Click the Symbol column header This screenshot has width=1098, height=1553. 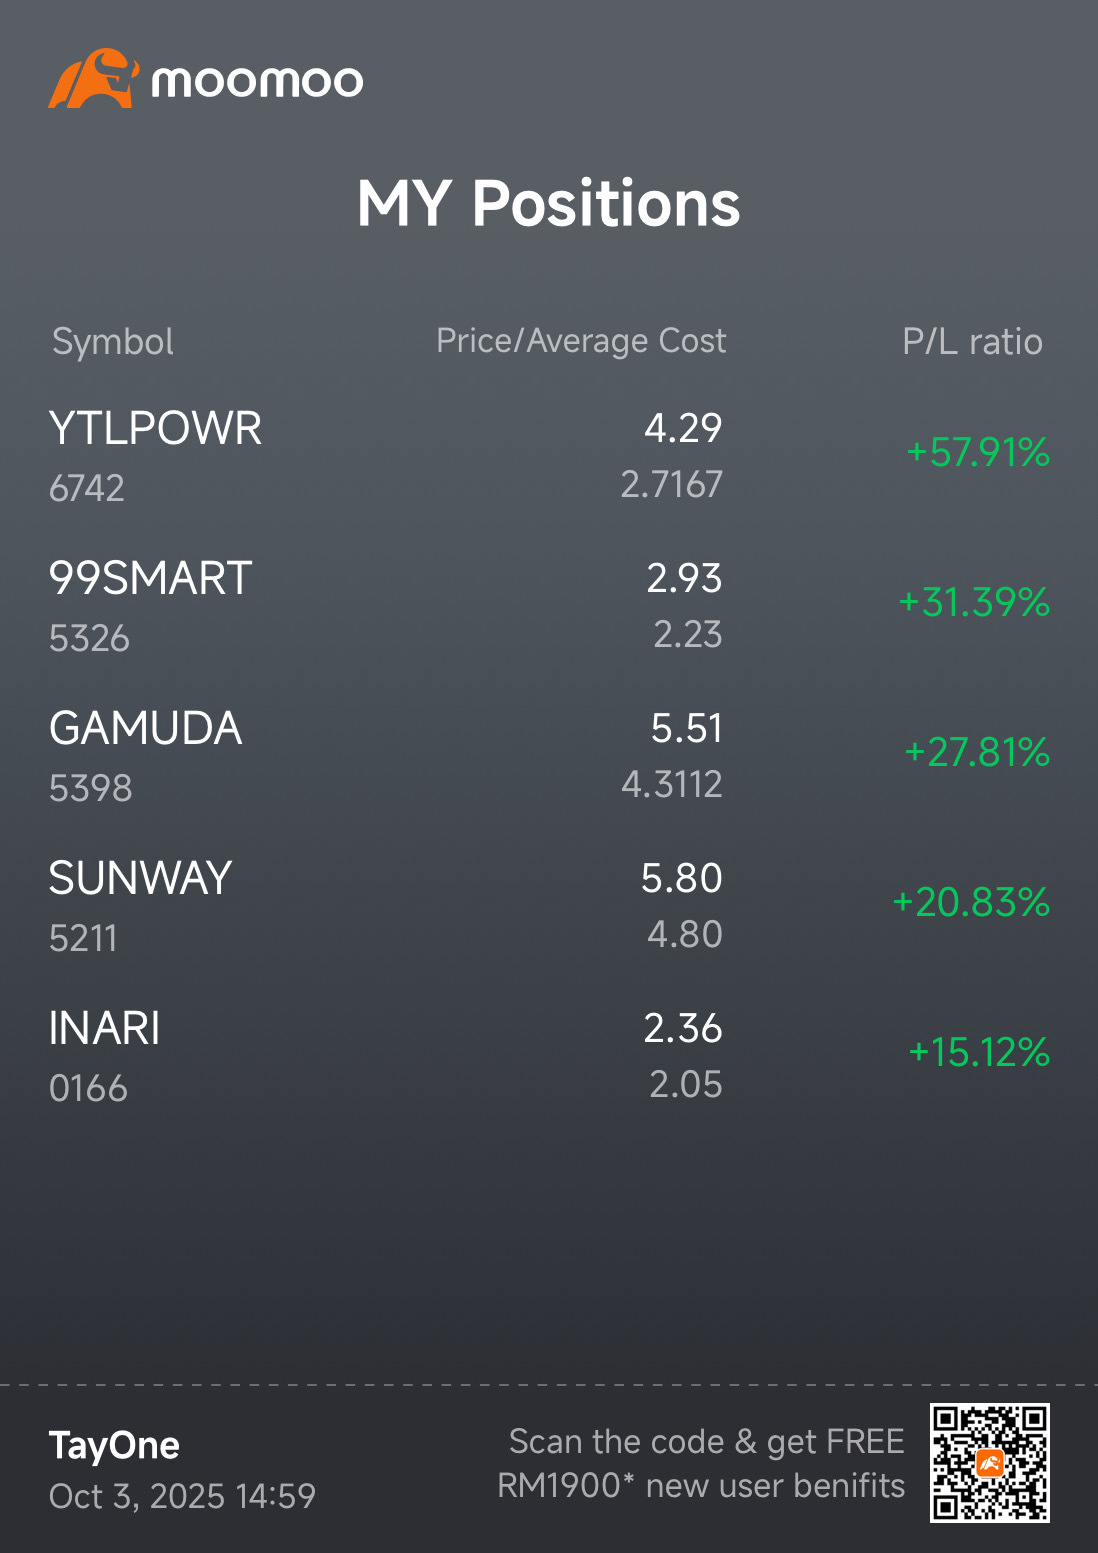[113, 342]
